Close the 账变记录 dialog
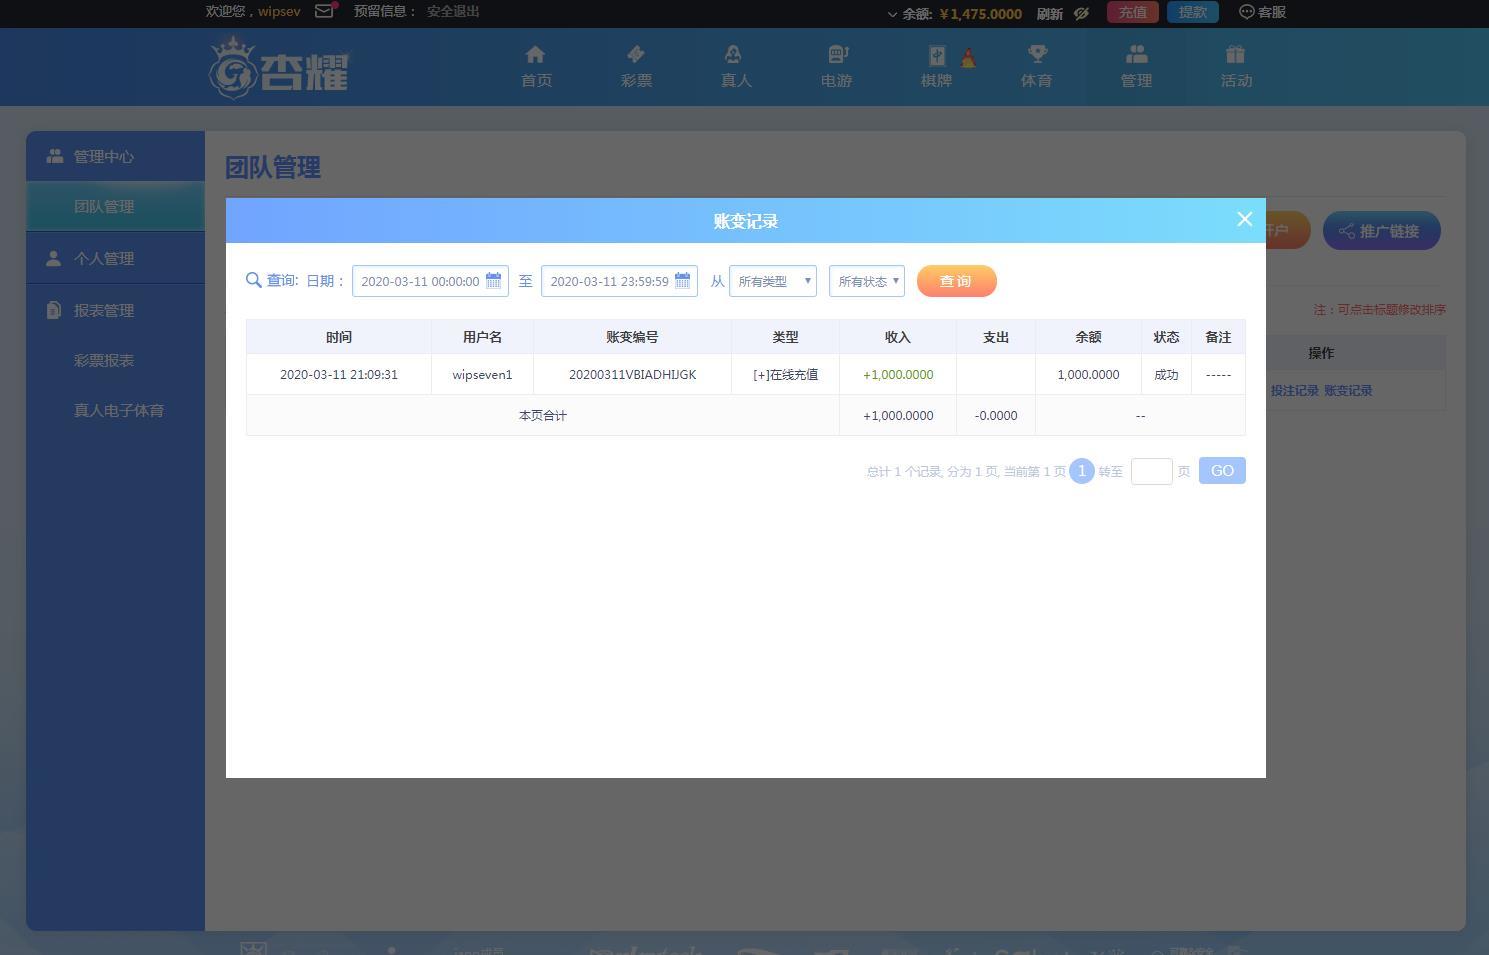Image resolution: width=1489 pixels, height=955 pixels. [1244, 220]
